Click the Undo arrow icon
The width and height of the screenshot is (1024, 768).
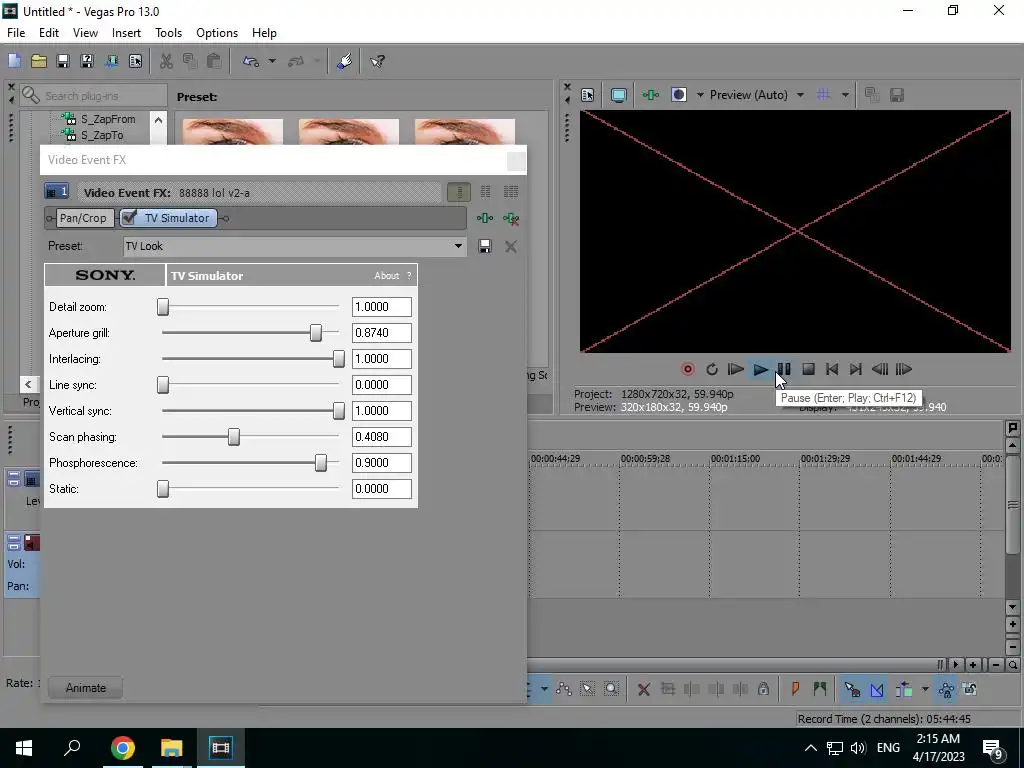(251, 61)
